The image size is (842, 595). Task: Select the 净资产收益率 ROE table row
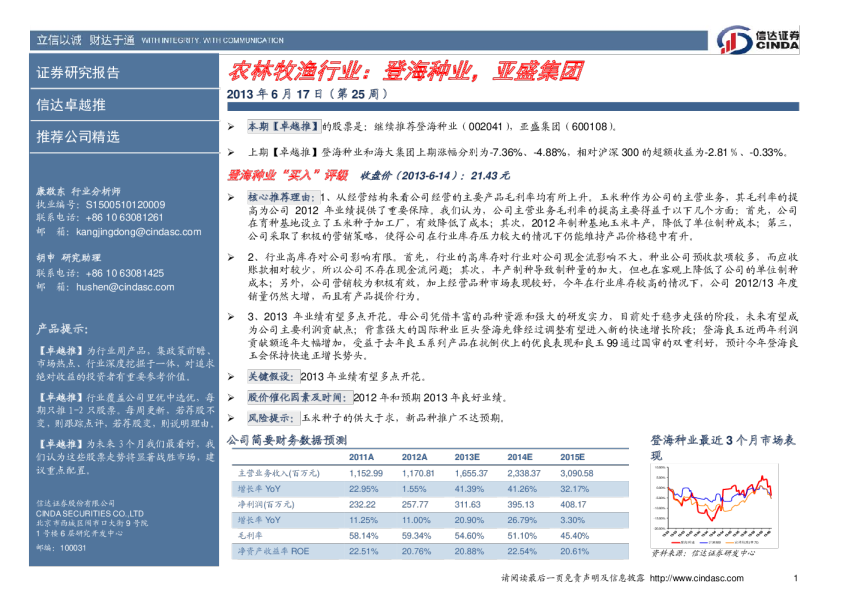coord(271,551)
